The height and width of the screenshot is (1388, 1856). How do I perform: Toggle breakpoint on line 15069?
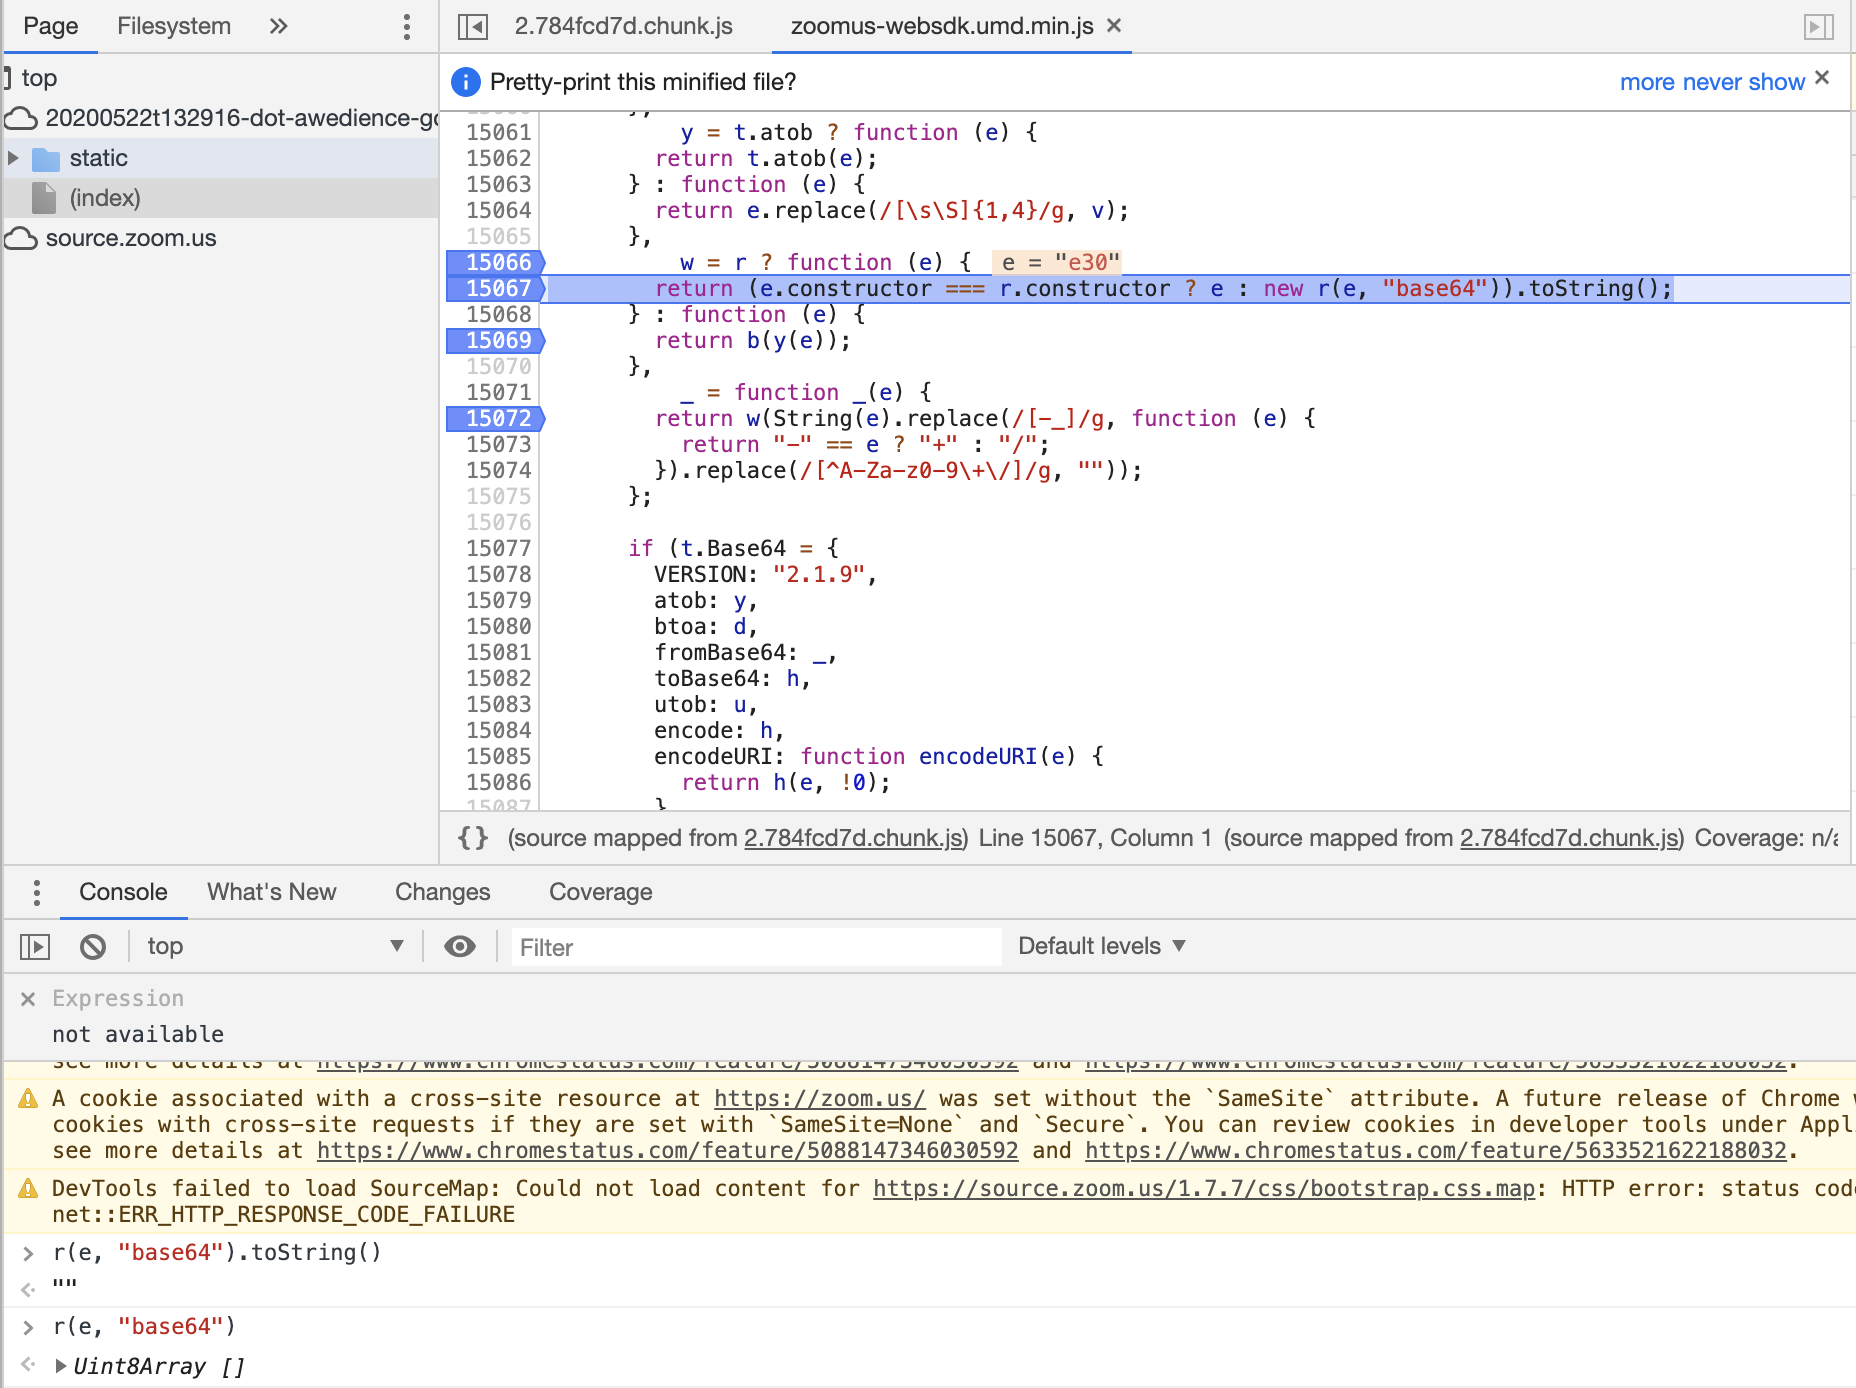497,341
